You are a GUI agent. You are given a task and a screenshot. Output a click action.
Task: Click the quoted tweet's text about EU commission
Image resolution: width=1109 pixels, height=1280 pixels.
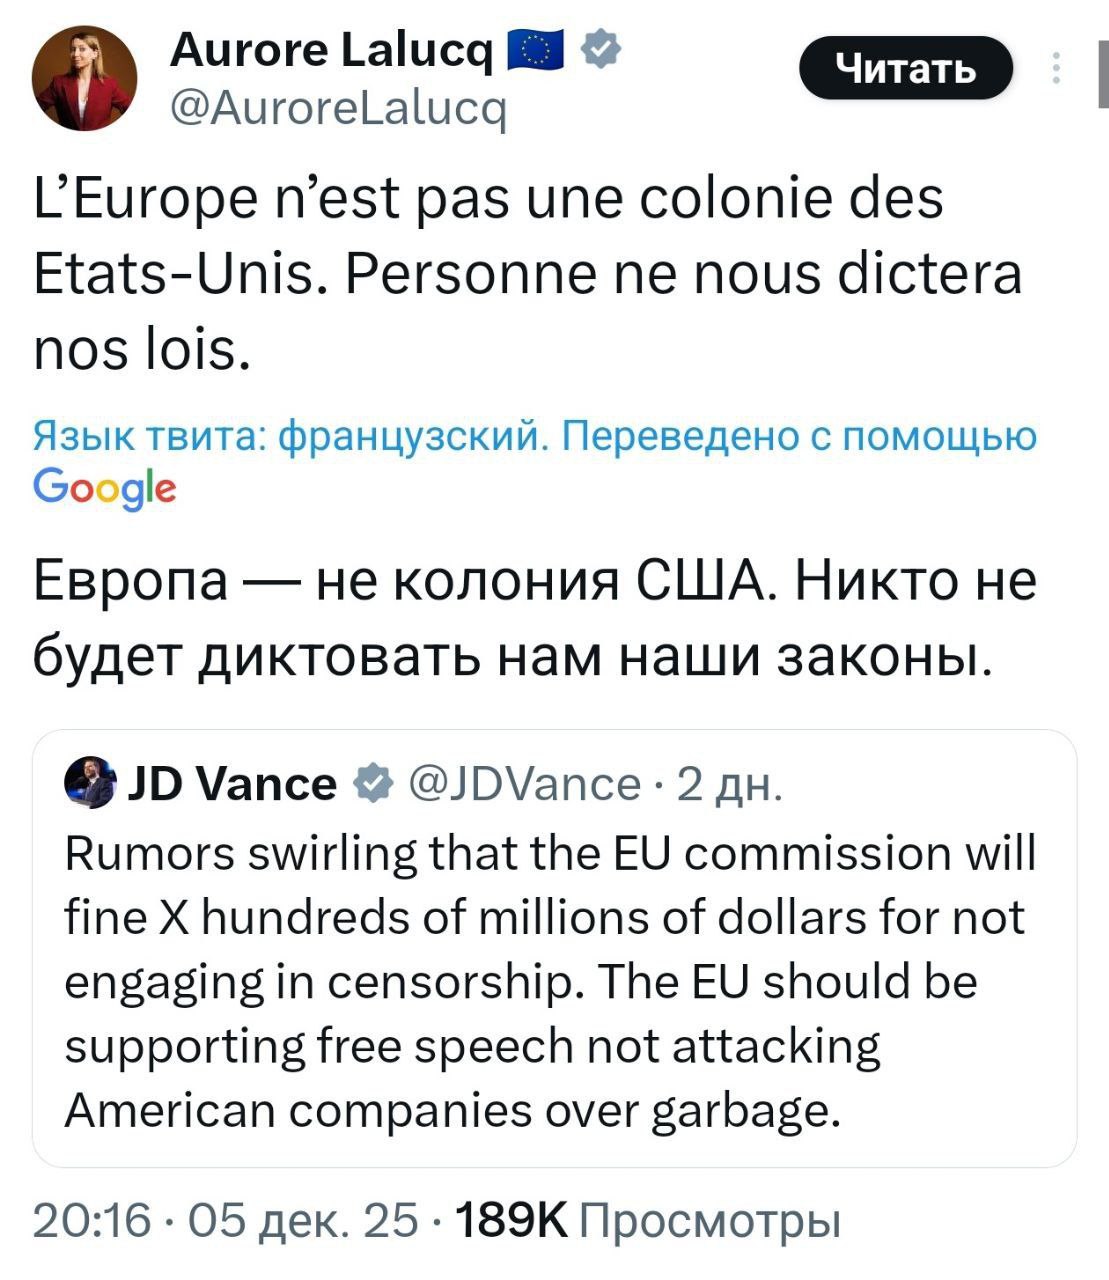click(545, 980)
